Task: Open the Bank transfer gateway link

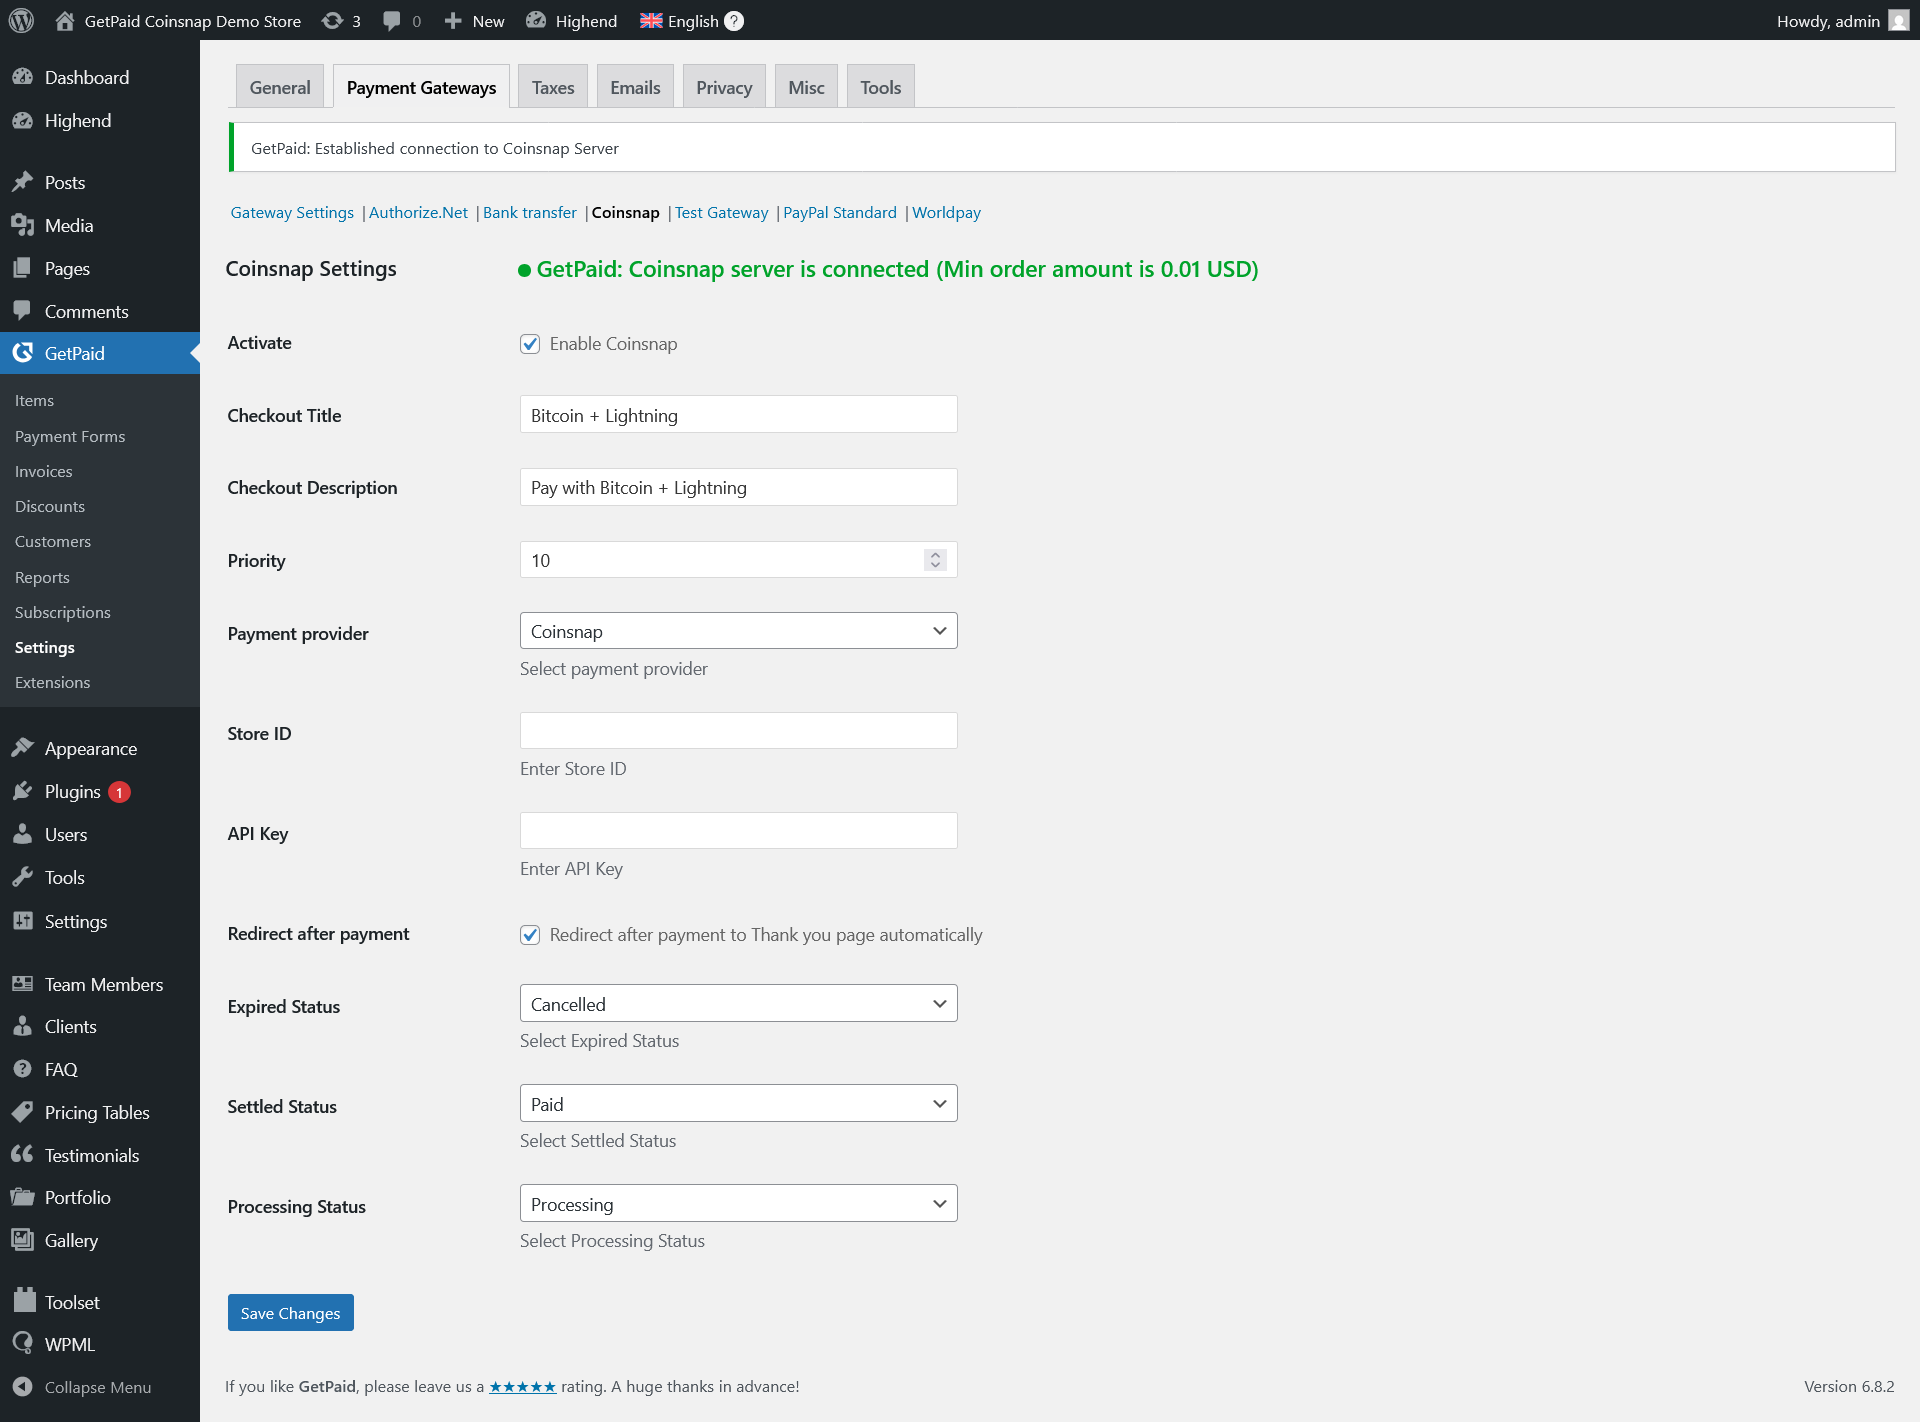Action: tap(530, 212)
